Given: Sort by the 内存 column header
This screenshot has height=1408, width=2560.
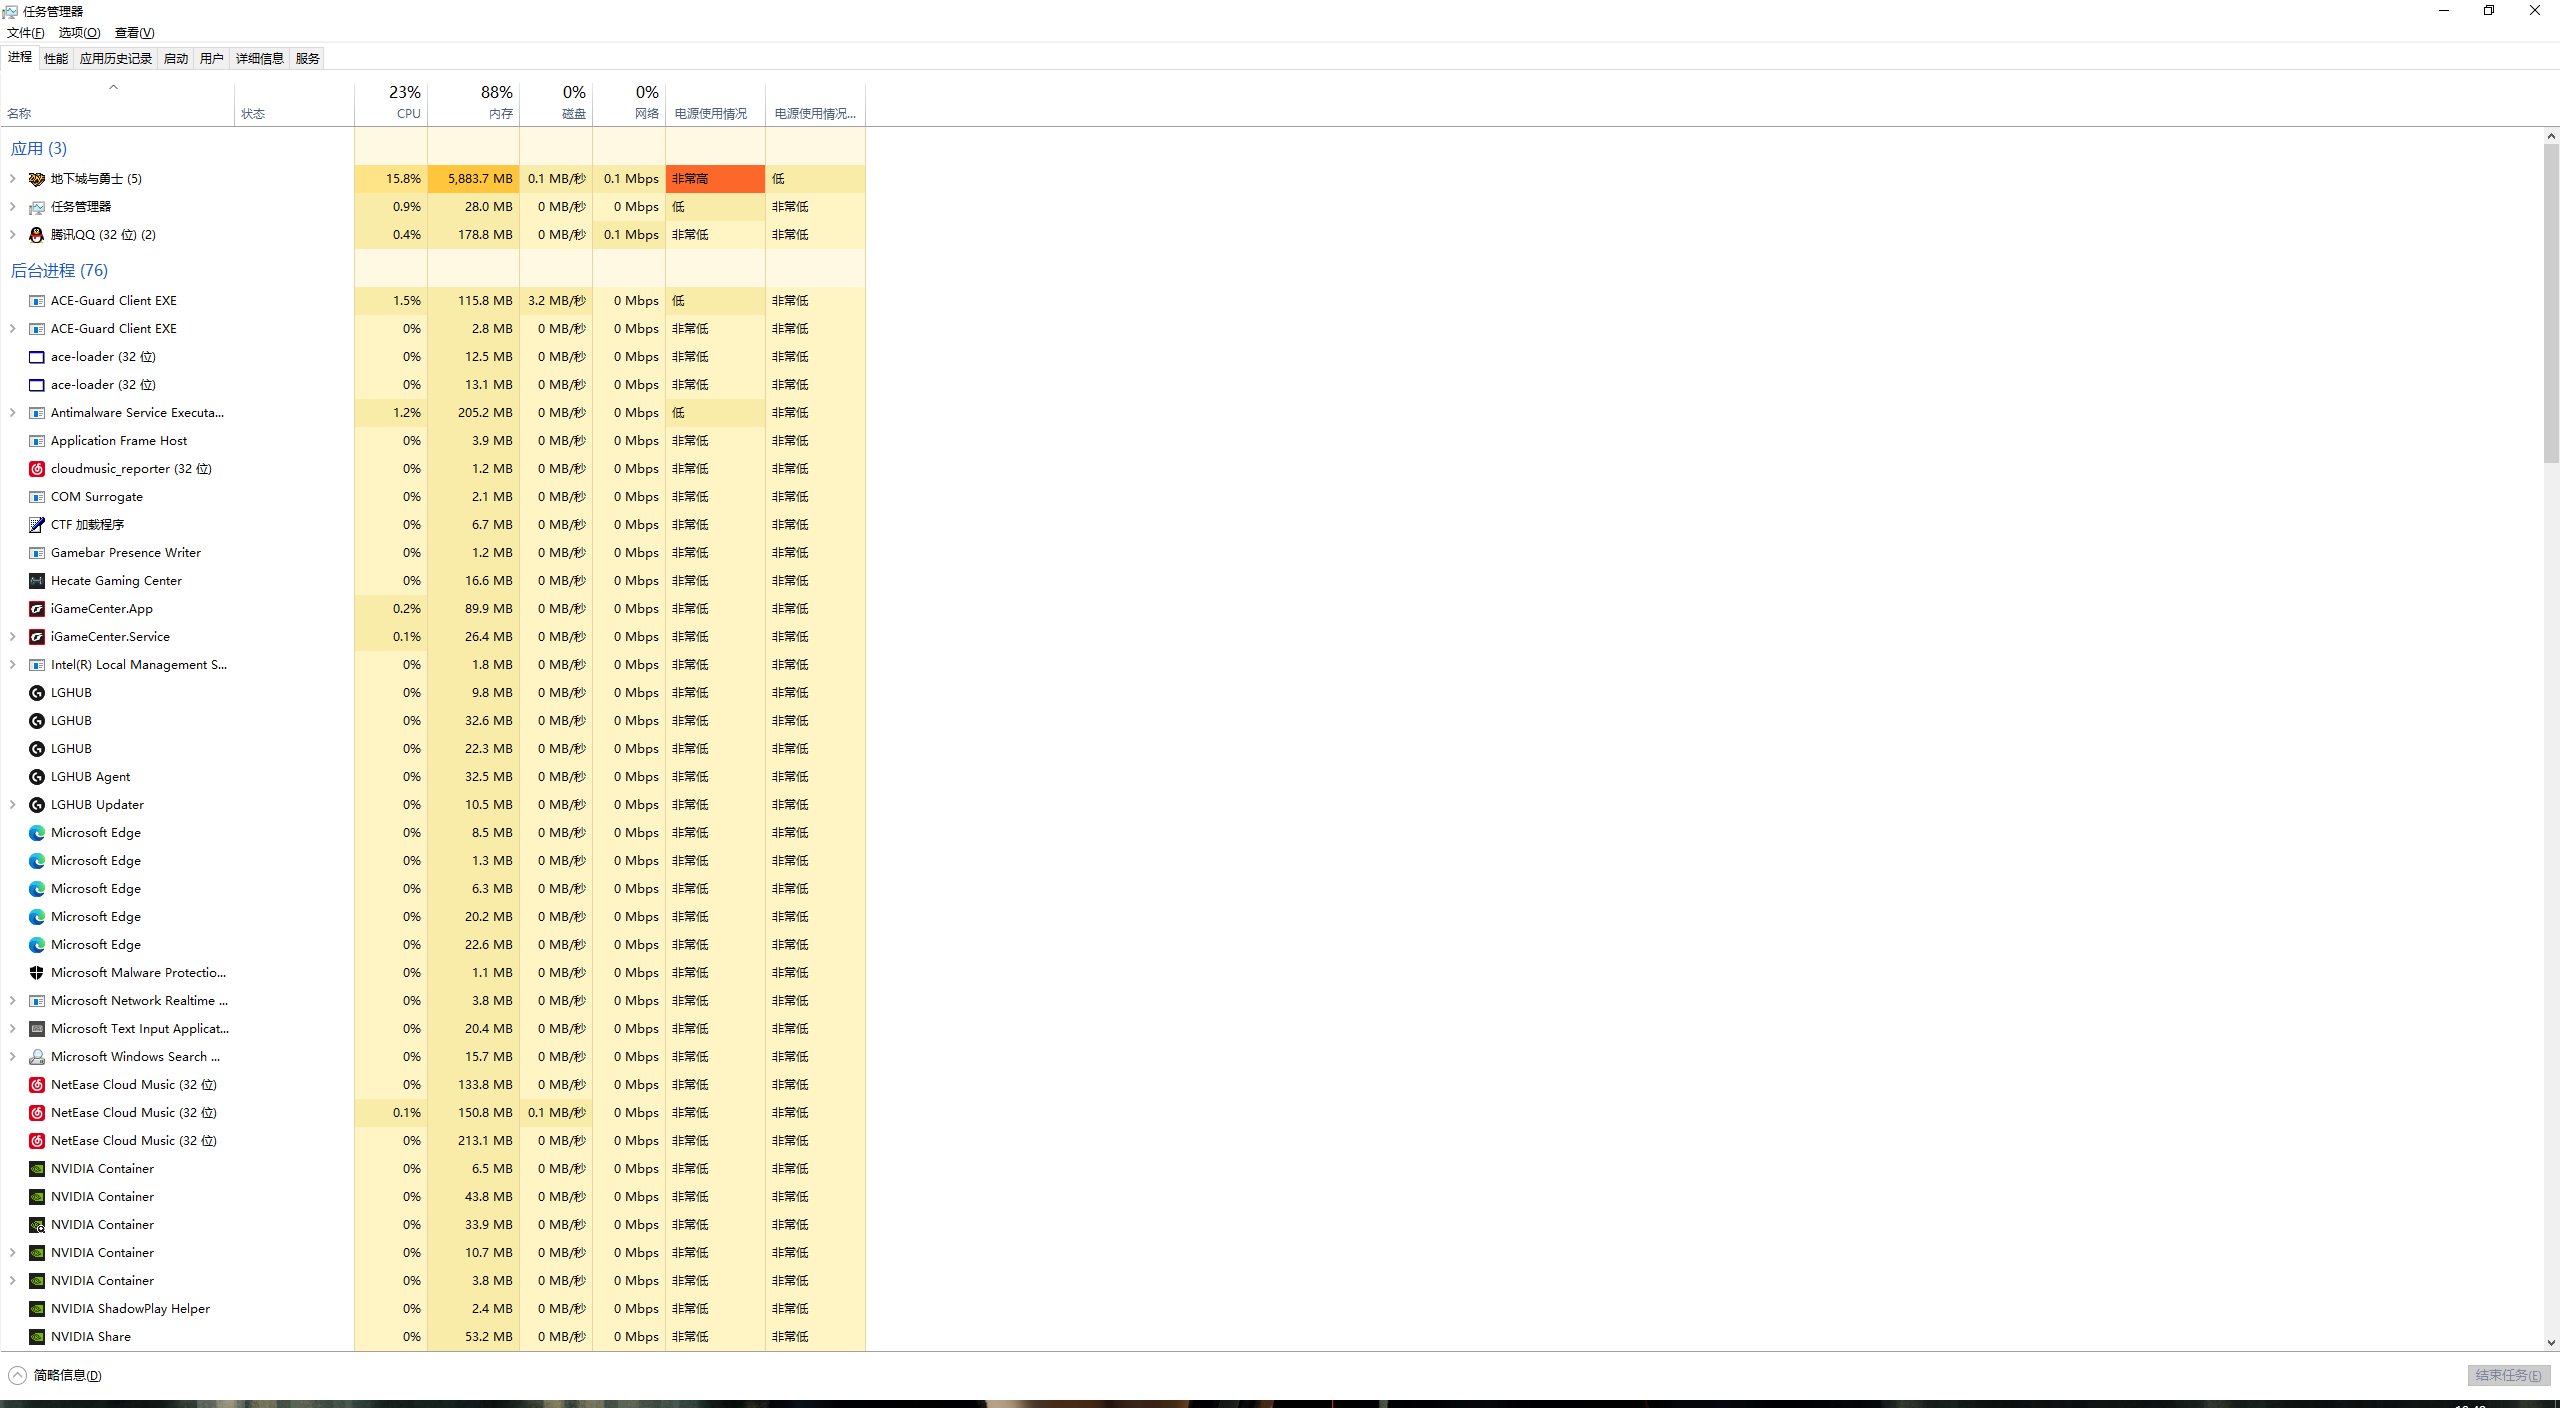Looking at the screenshot, I should pyautogui.click(x=474, y=103).
